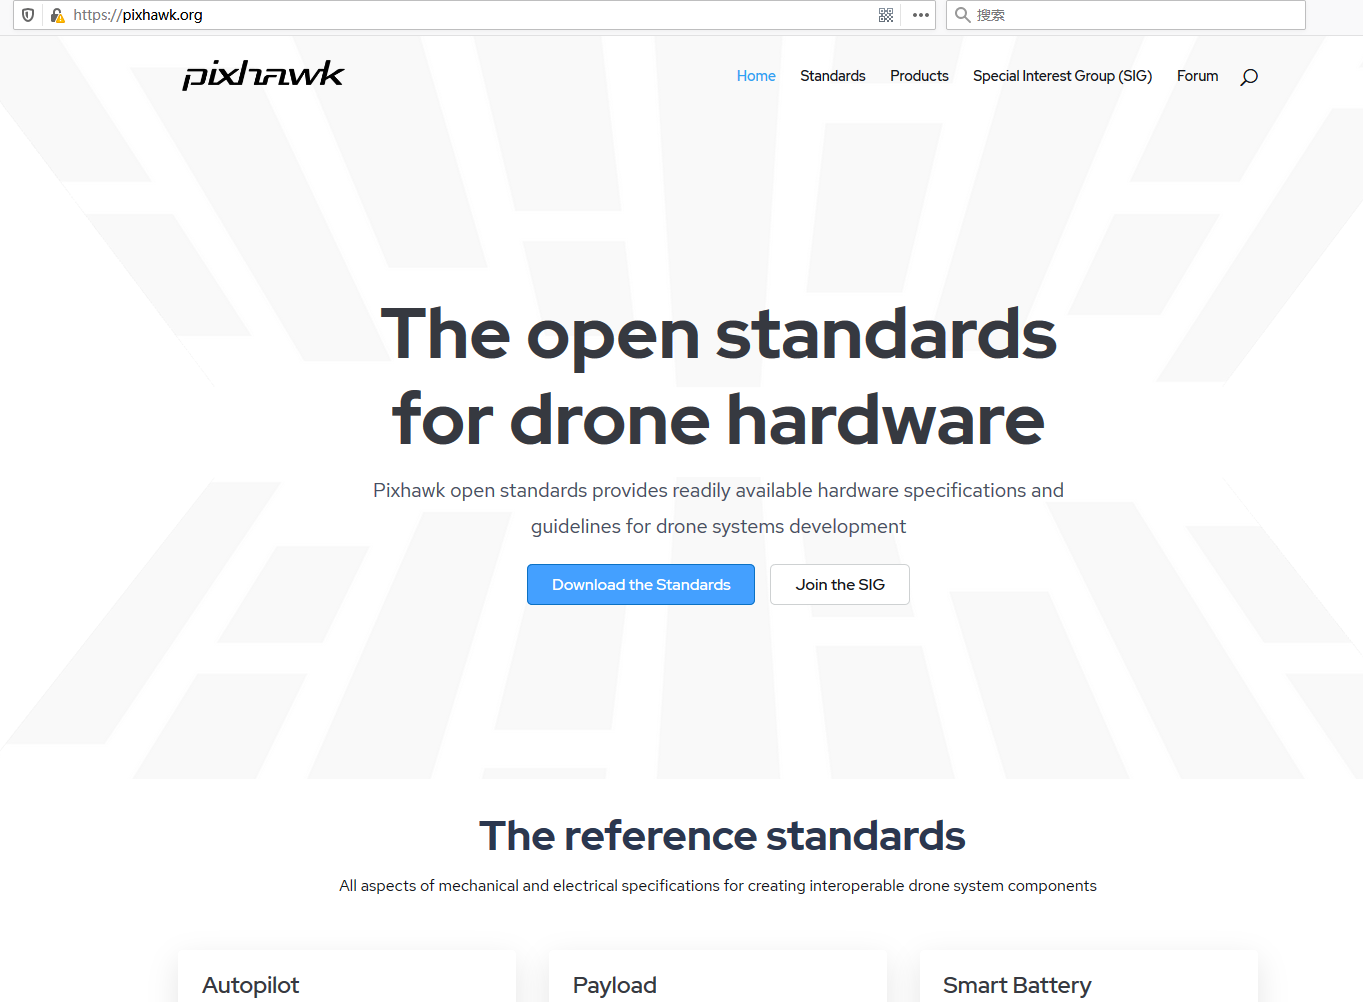Open the padlock site security info
Screen dimensions: 1363x1002
click(x=58, y=15)
